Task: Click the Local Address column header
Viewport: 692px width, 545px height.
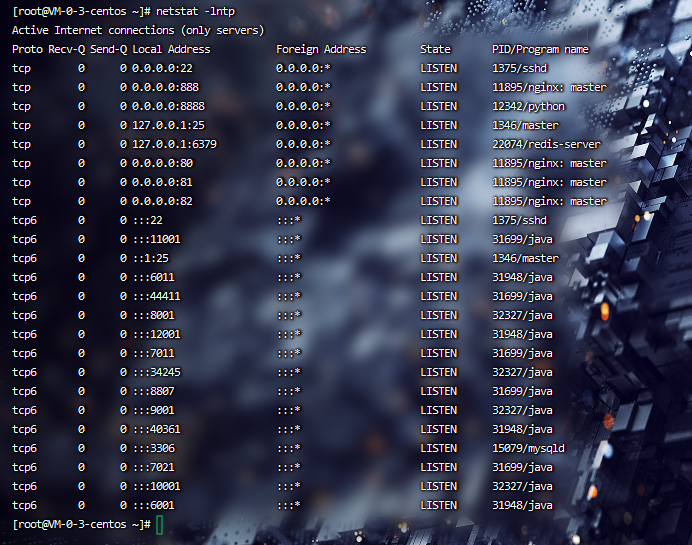Action: click(x=171, y=49)
